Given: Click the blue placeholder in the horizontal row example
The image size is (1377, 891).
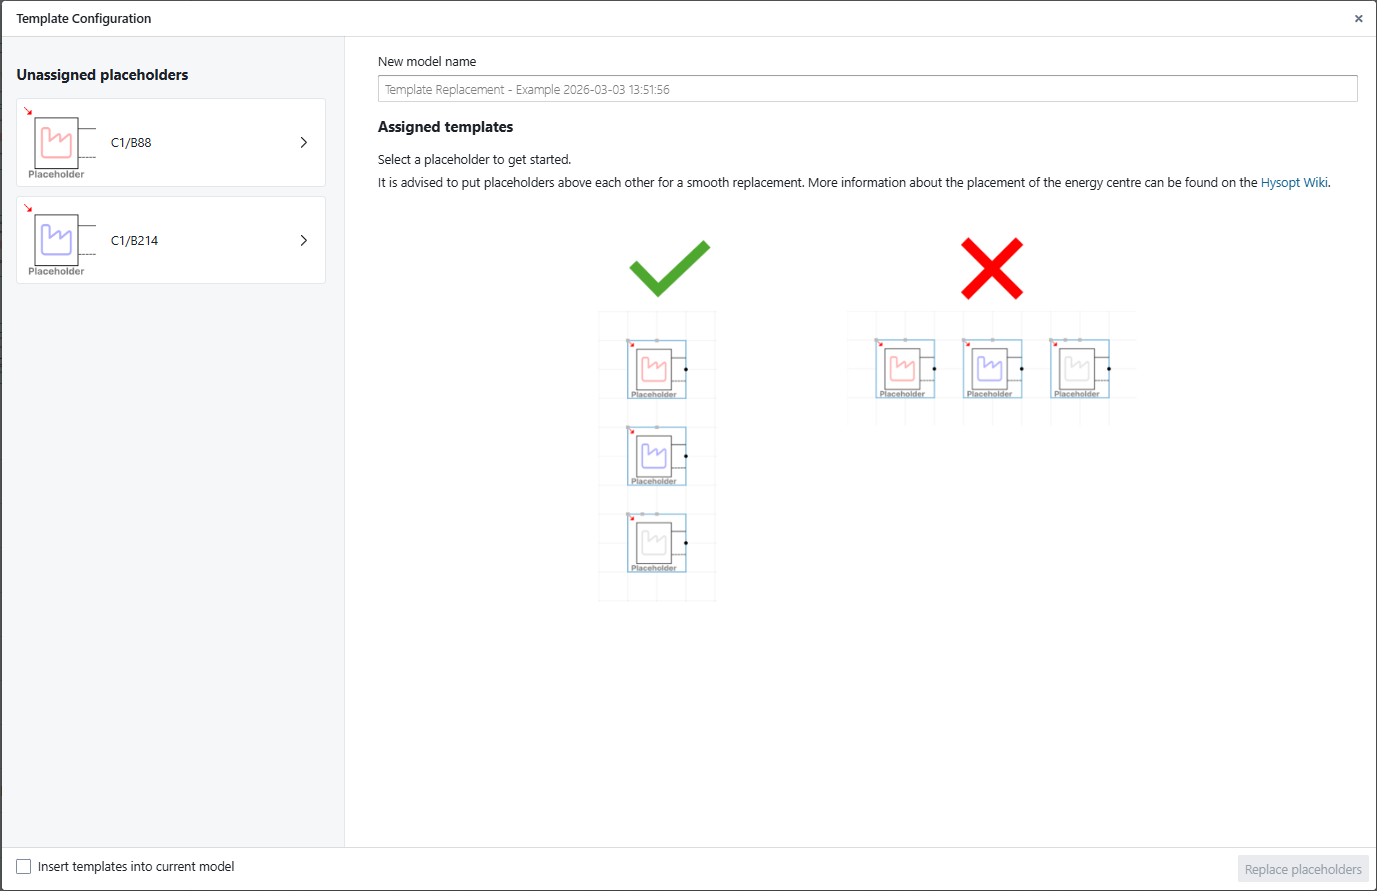Looking at the screenshot, I should click(990, 369).
